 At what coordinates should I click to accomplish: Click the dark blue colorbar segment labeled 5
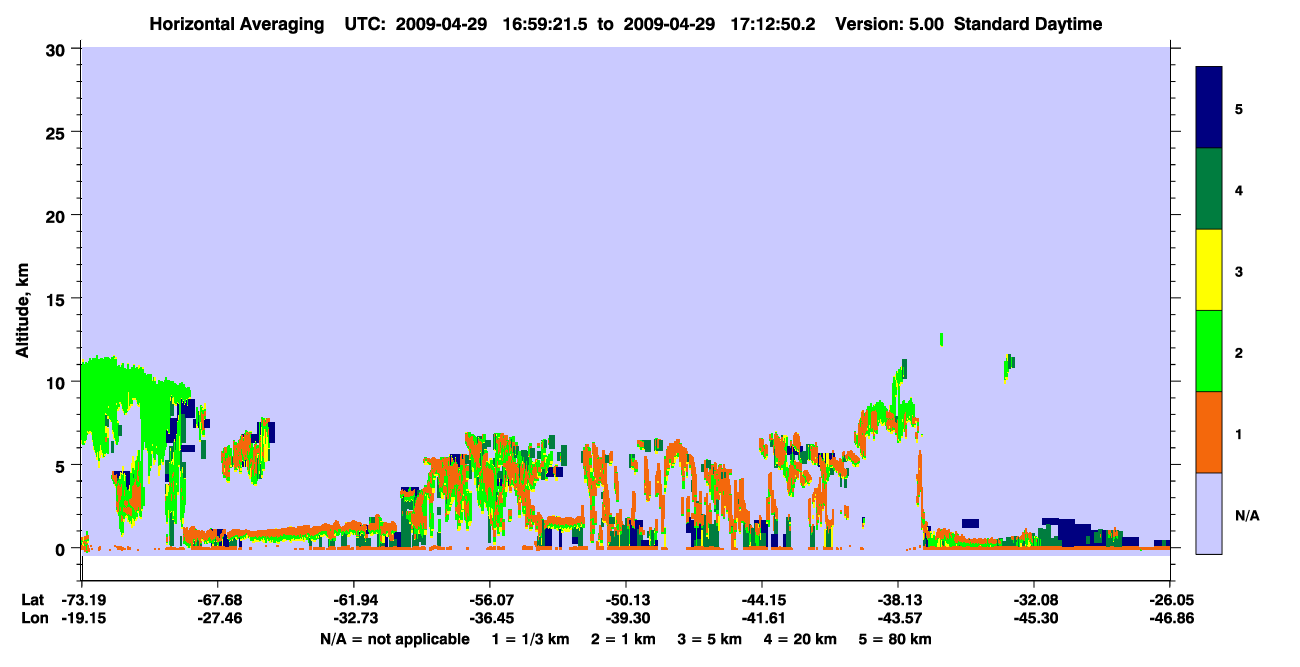pyautogui.click(x=1209, y=107)
